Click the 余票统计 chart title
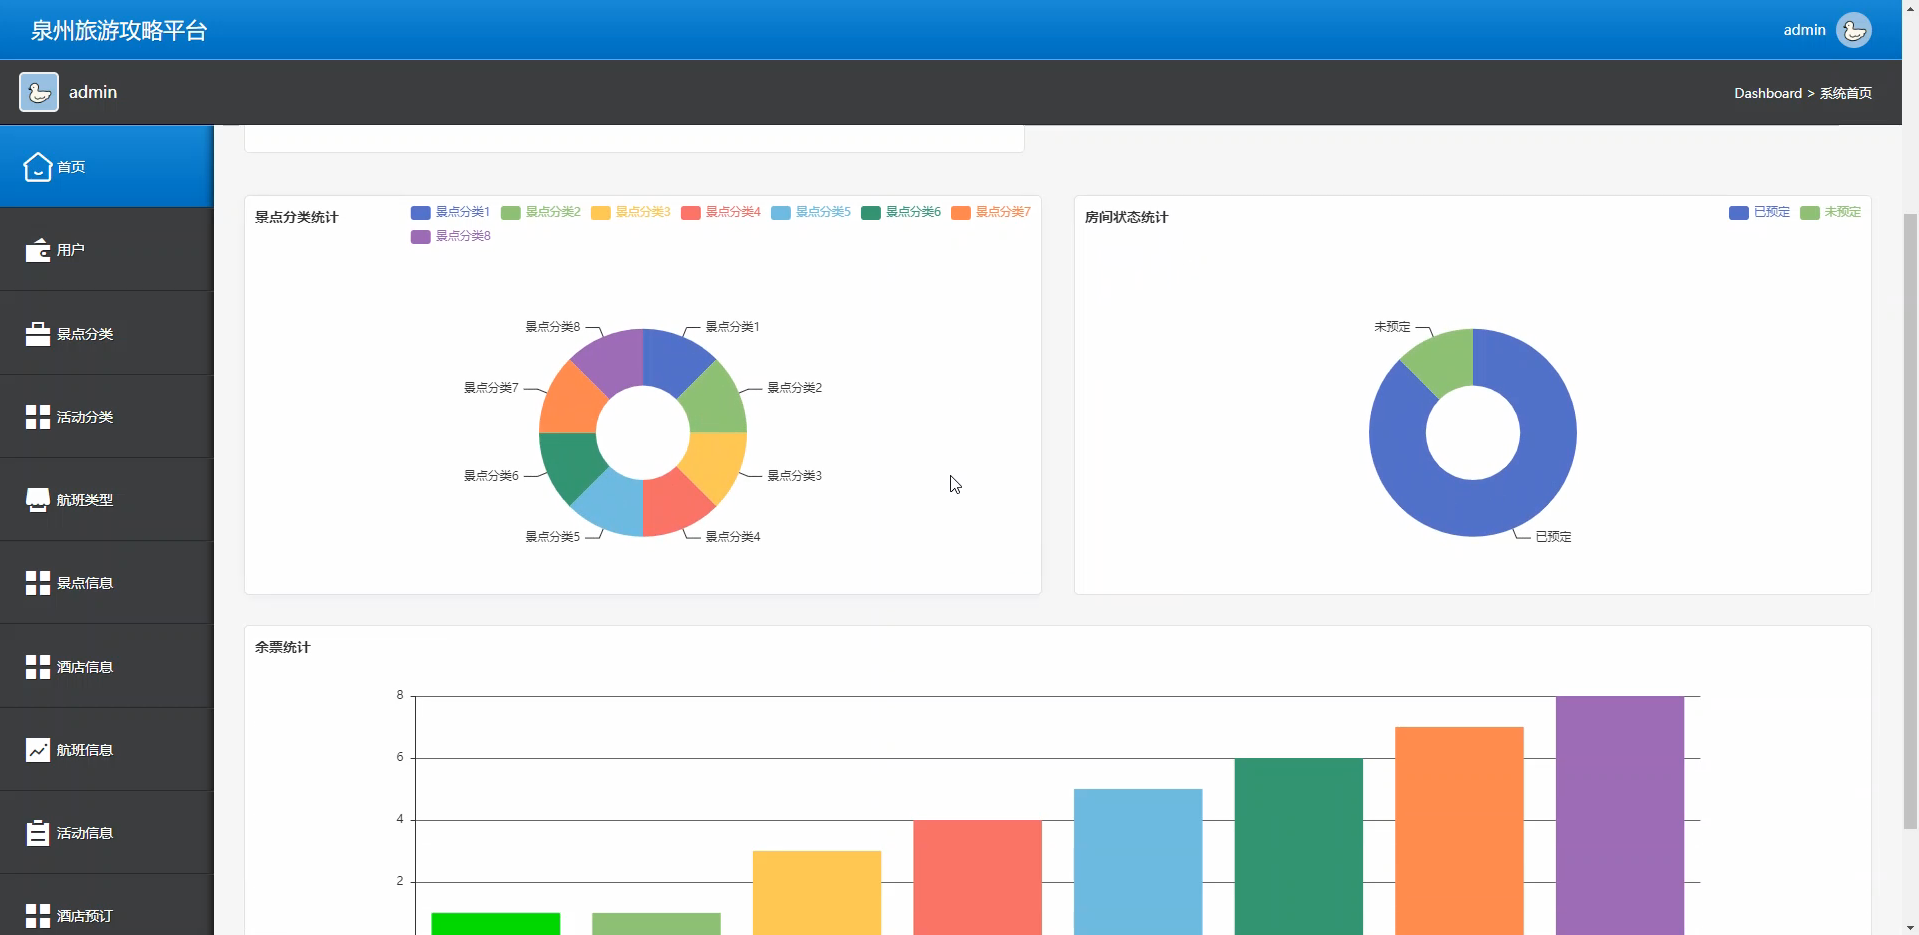Image resolution: width=1919 pixels, height=935 pixels. click(x=283, y=647)
